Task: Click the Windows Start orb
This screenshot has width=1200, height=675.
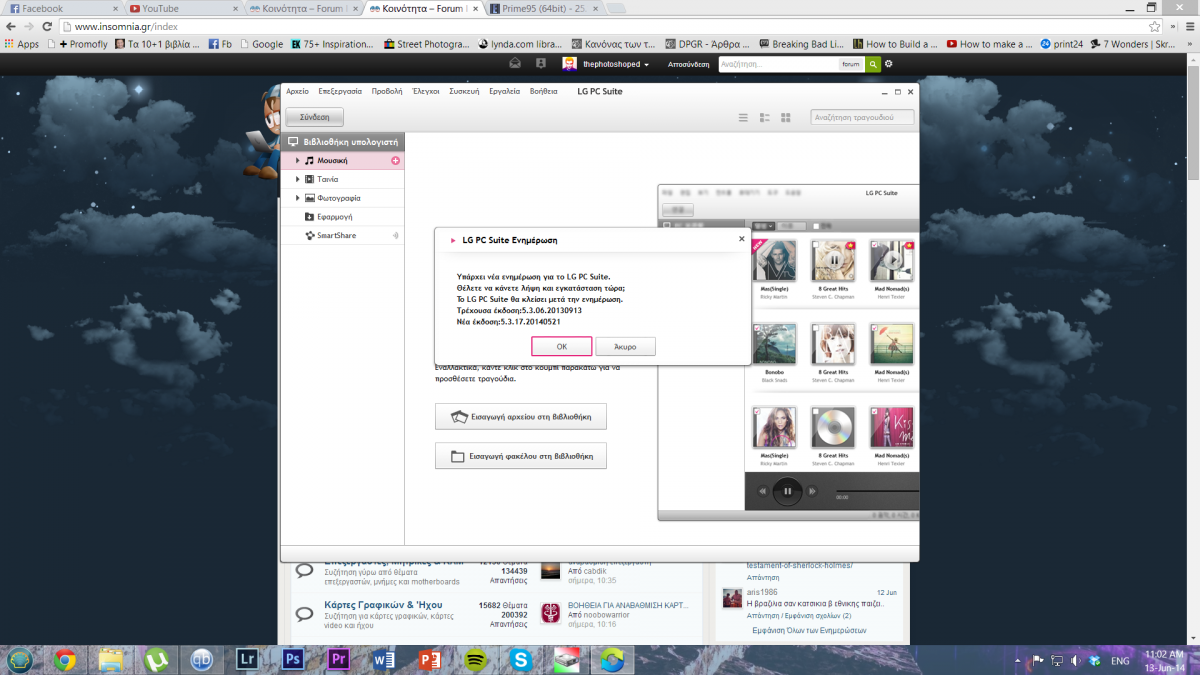Action: click(x=19, y=659)
